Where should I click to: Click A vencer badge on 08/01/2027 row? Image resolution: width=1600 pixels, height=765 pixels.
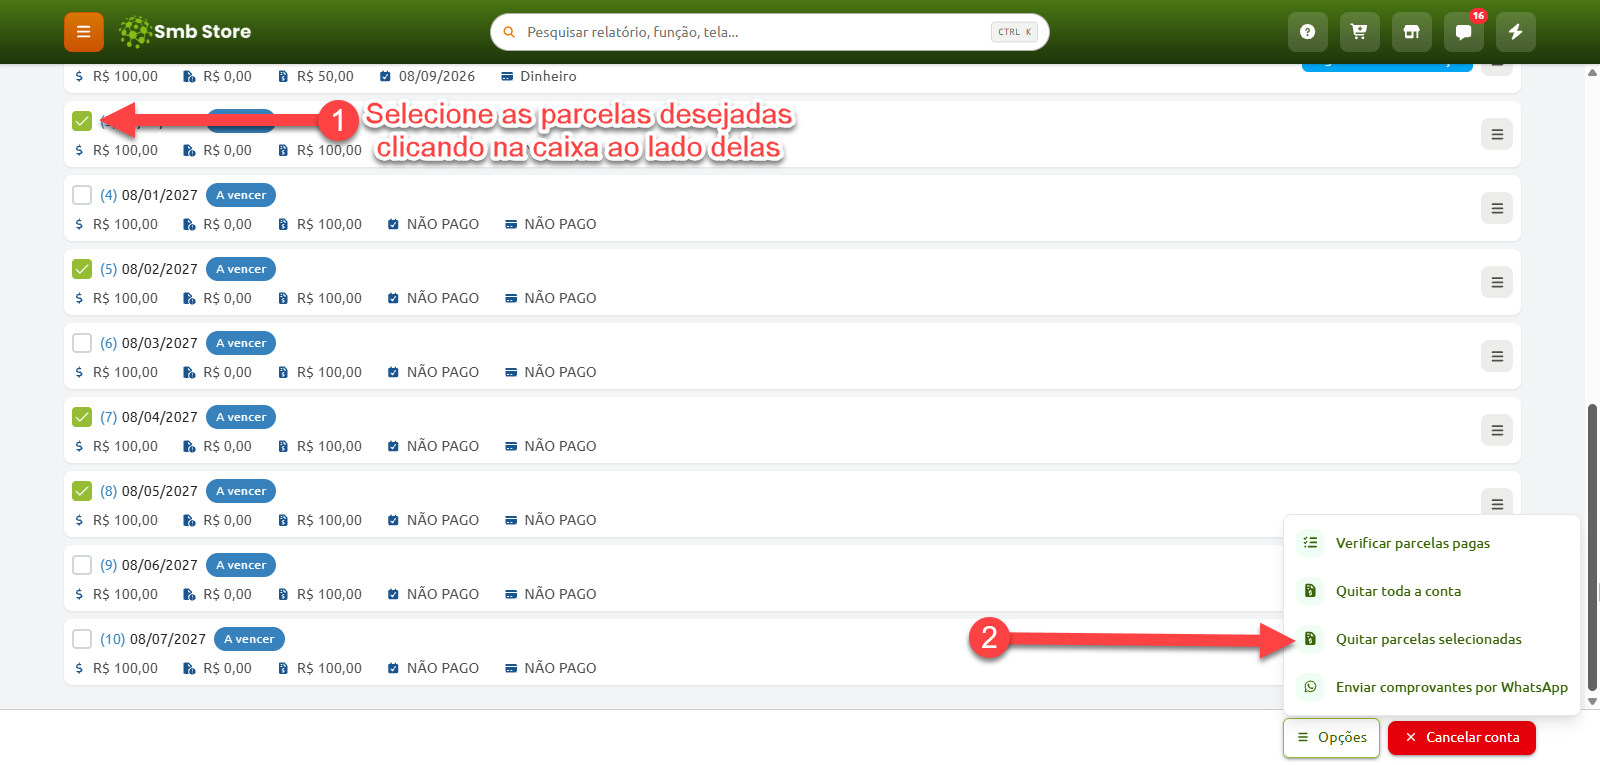pyautogui.click(x=241, y=195)
